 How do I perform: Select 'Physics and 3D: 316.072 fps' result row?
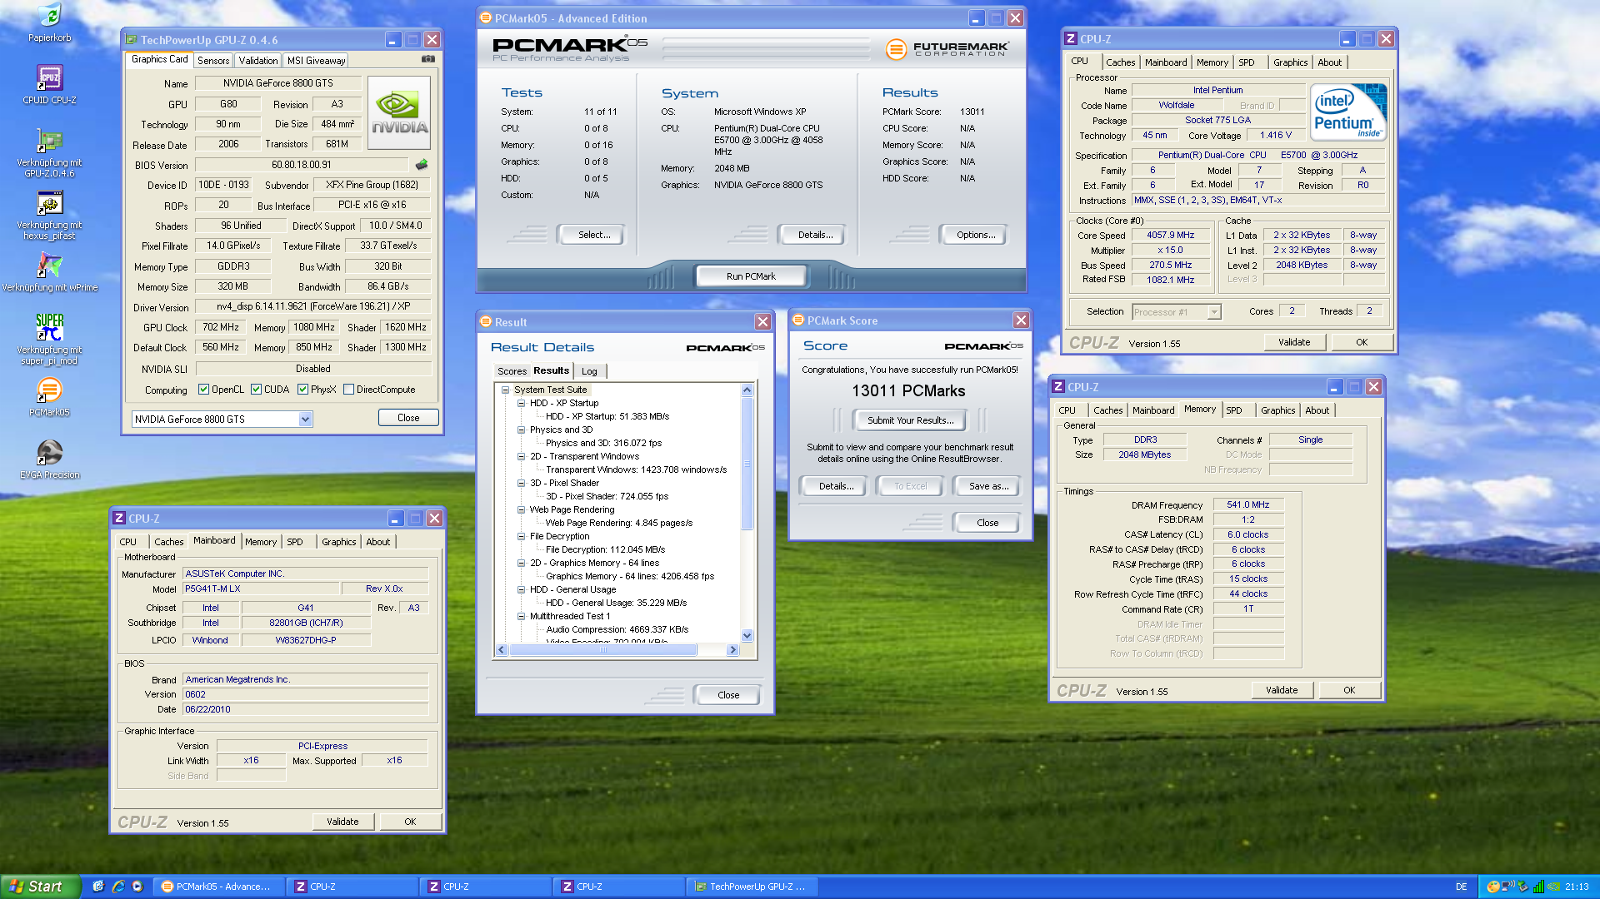pos(604,443)
